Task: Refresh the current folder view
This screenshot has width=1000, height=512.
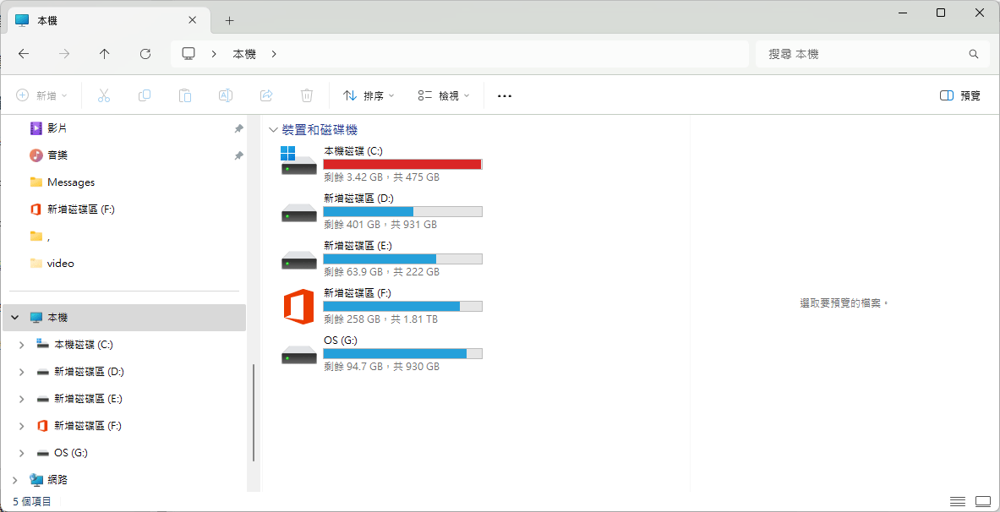Action: point(145,54)
